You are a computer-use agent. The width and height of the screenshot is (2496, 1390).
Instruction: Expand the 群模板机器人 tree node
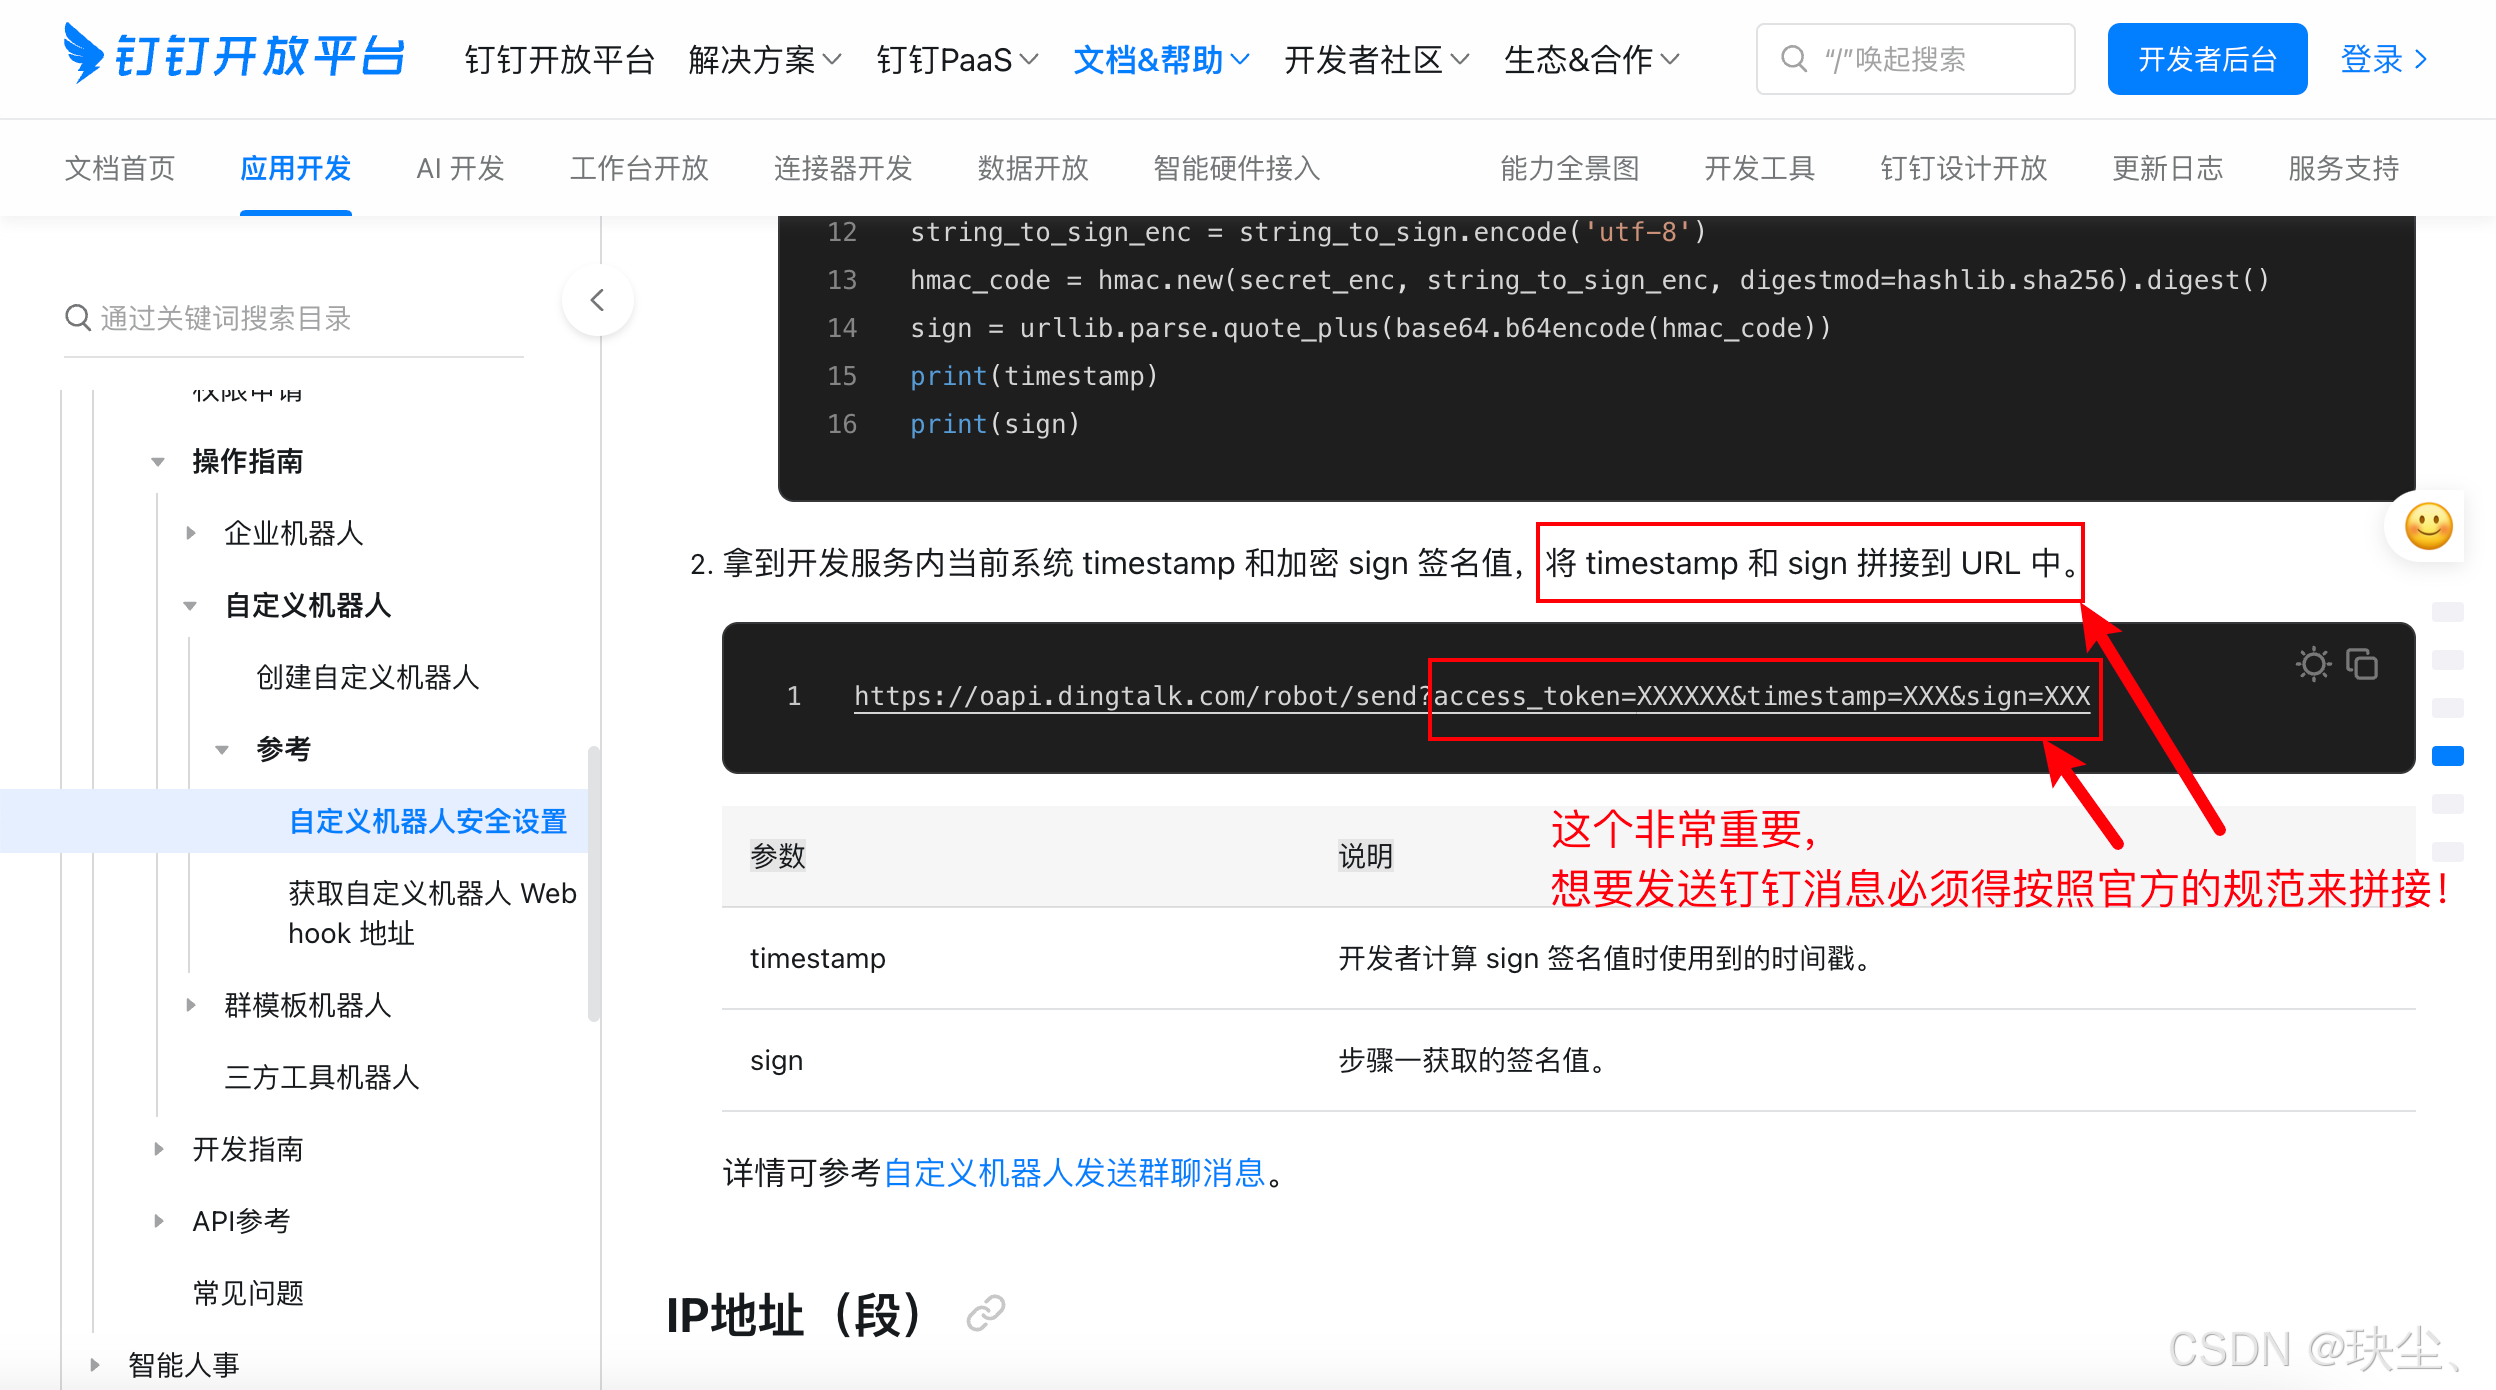coord(190,1005)
